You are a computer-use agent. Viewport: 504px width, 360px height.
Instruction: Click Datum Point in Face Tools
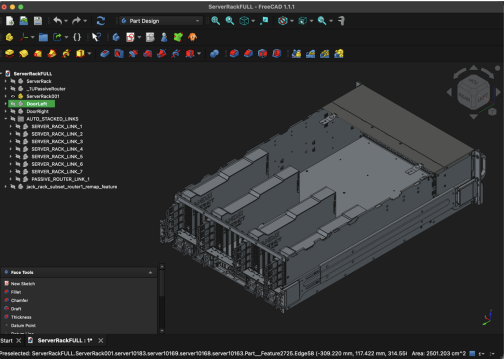pos(23,326)
